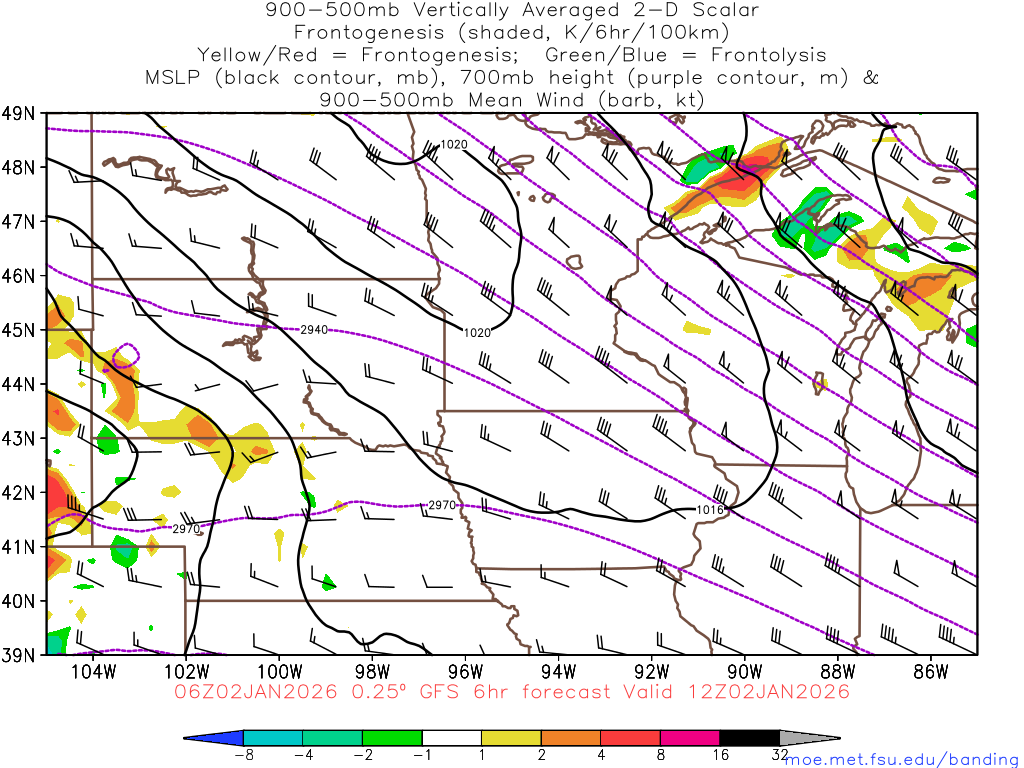Viewport: 1024px width, 768px height.
Task: Click the 2940 height contour label
Action: (313, 329)
